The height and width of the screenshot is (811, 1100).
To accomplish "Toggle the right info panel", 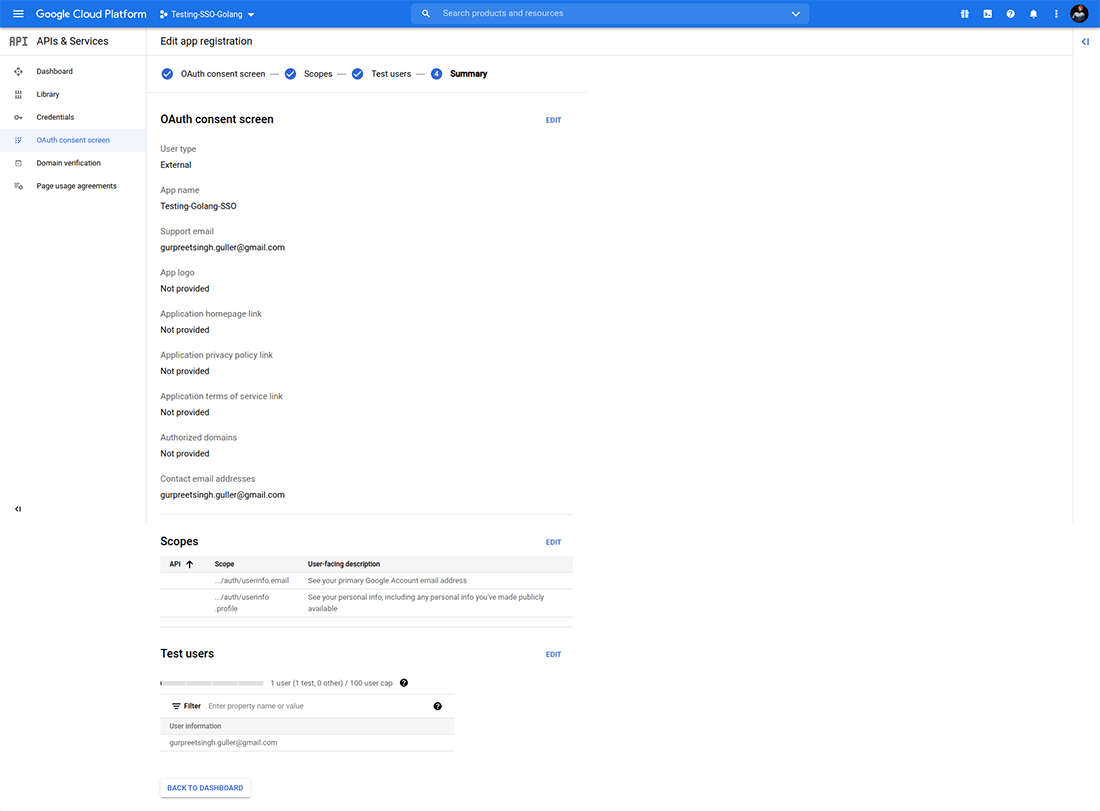I will click(x=1085, y=42).
